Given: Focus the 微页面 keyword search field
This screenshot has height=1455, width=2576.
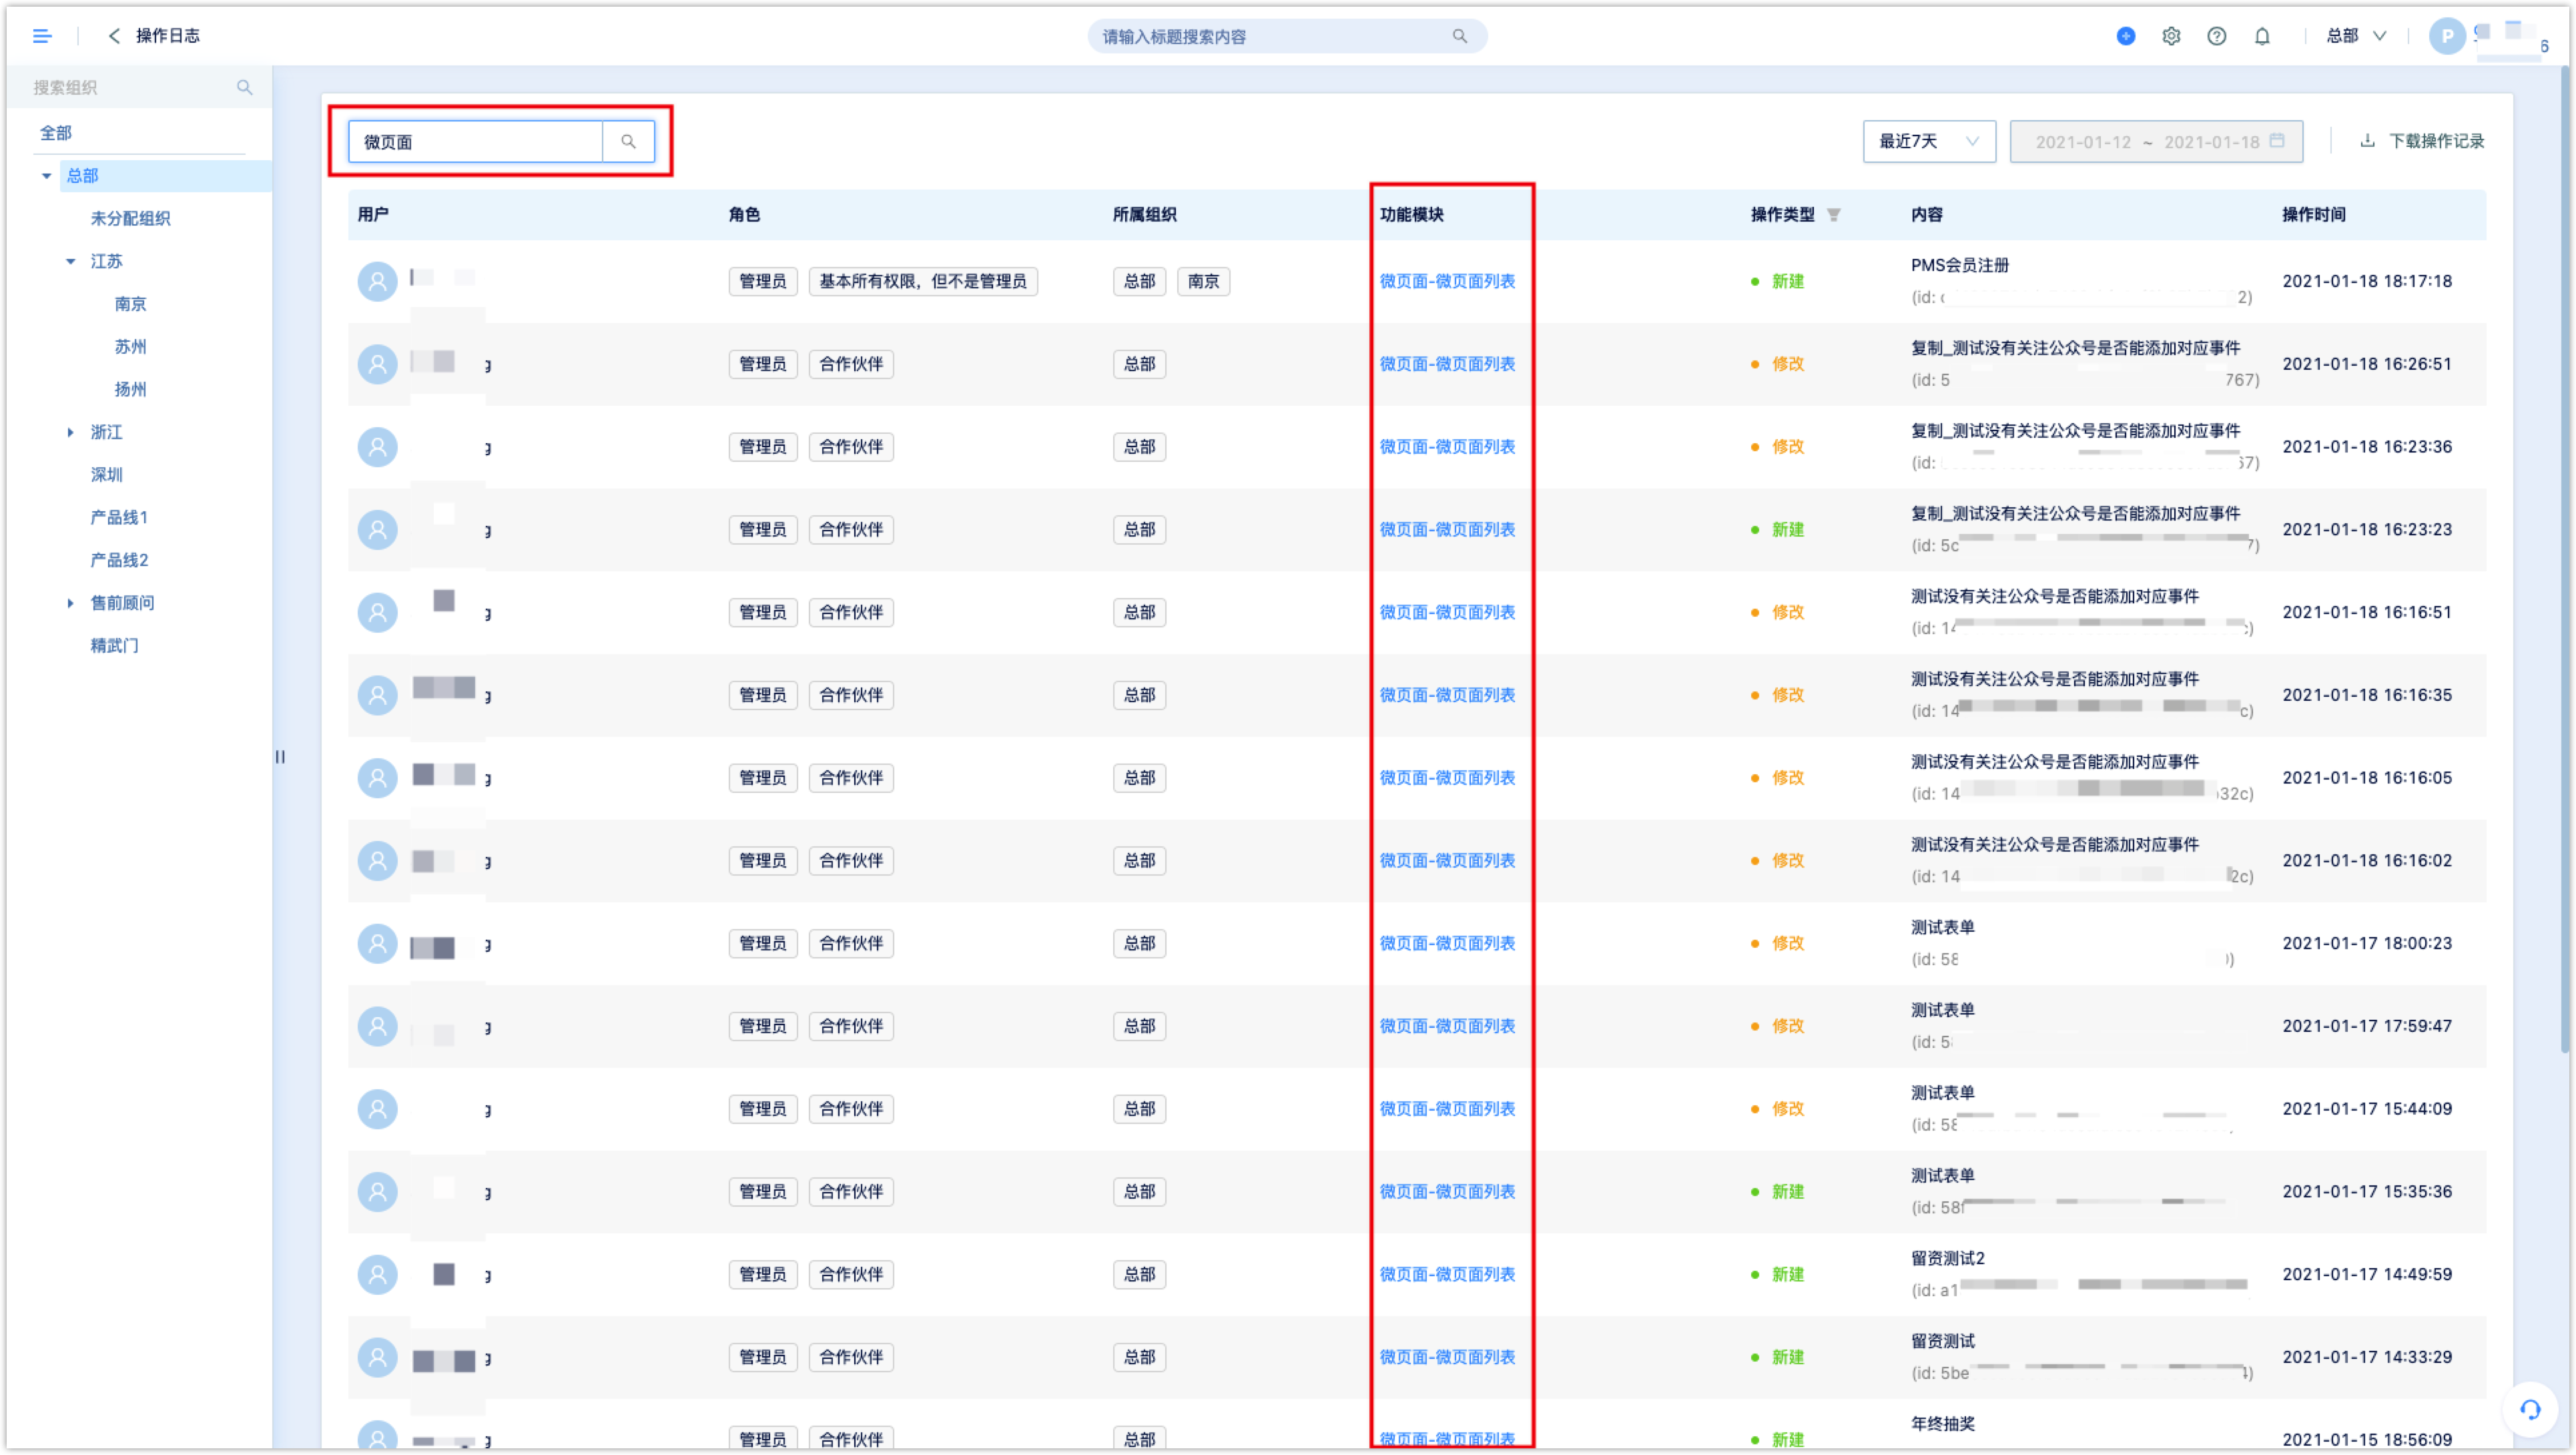Looking at the screenshot, I should (x=475, y=141).
